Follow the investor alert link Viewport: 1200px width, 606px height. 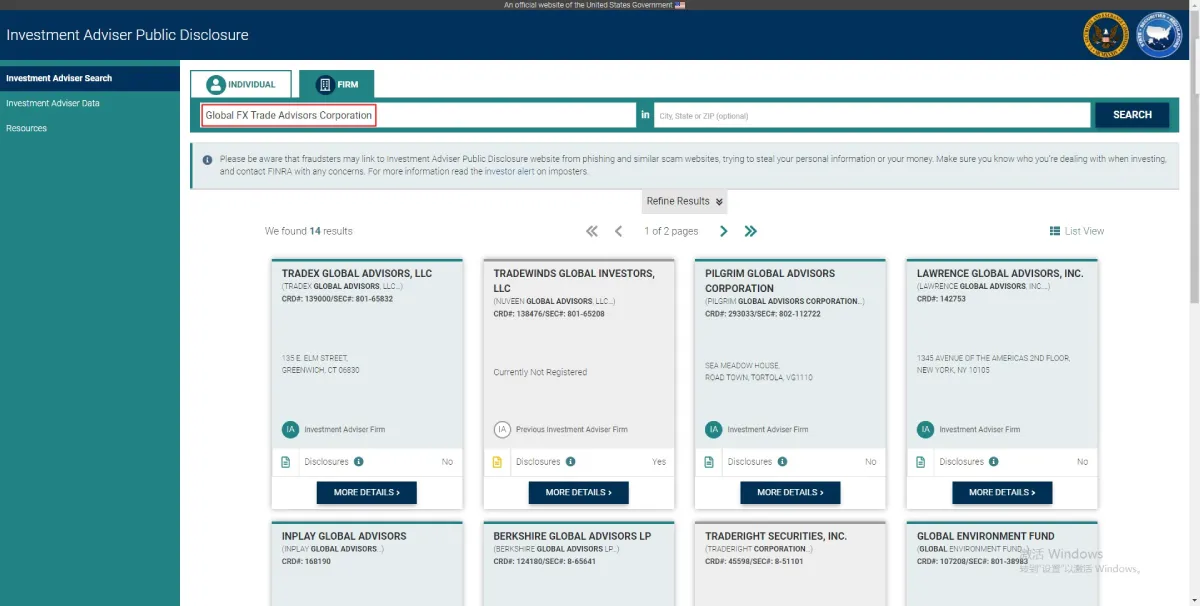510,172
